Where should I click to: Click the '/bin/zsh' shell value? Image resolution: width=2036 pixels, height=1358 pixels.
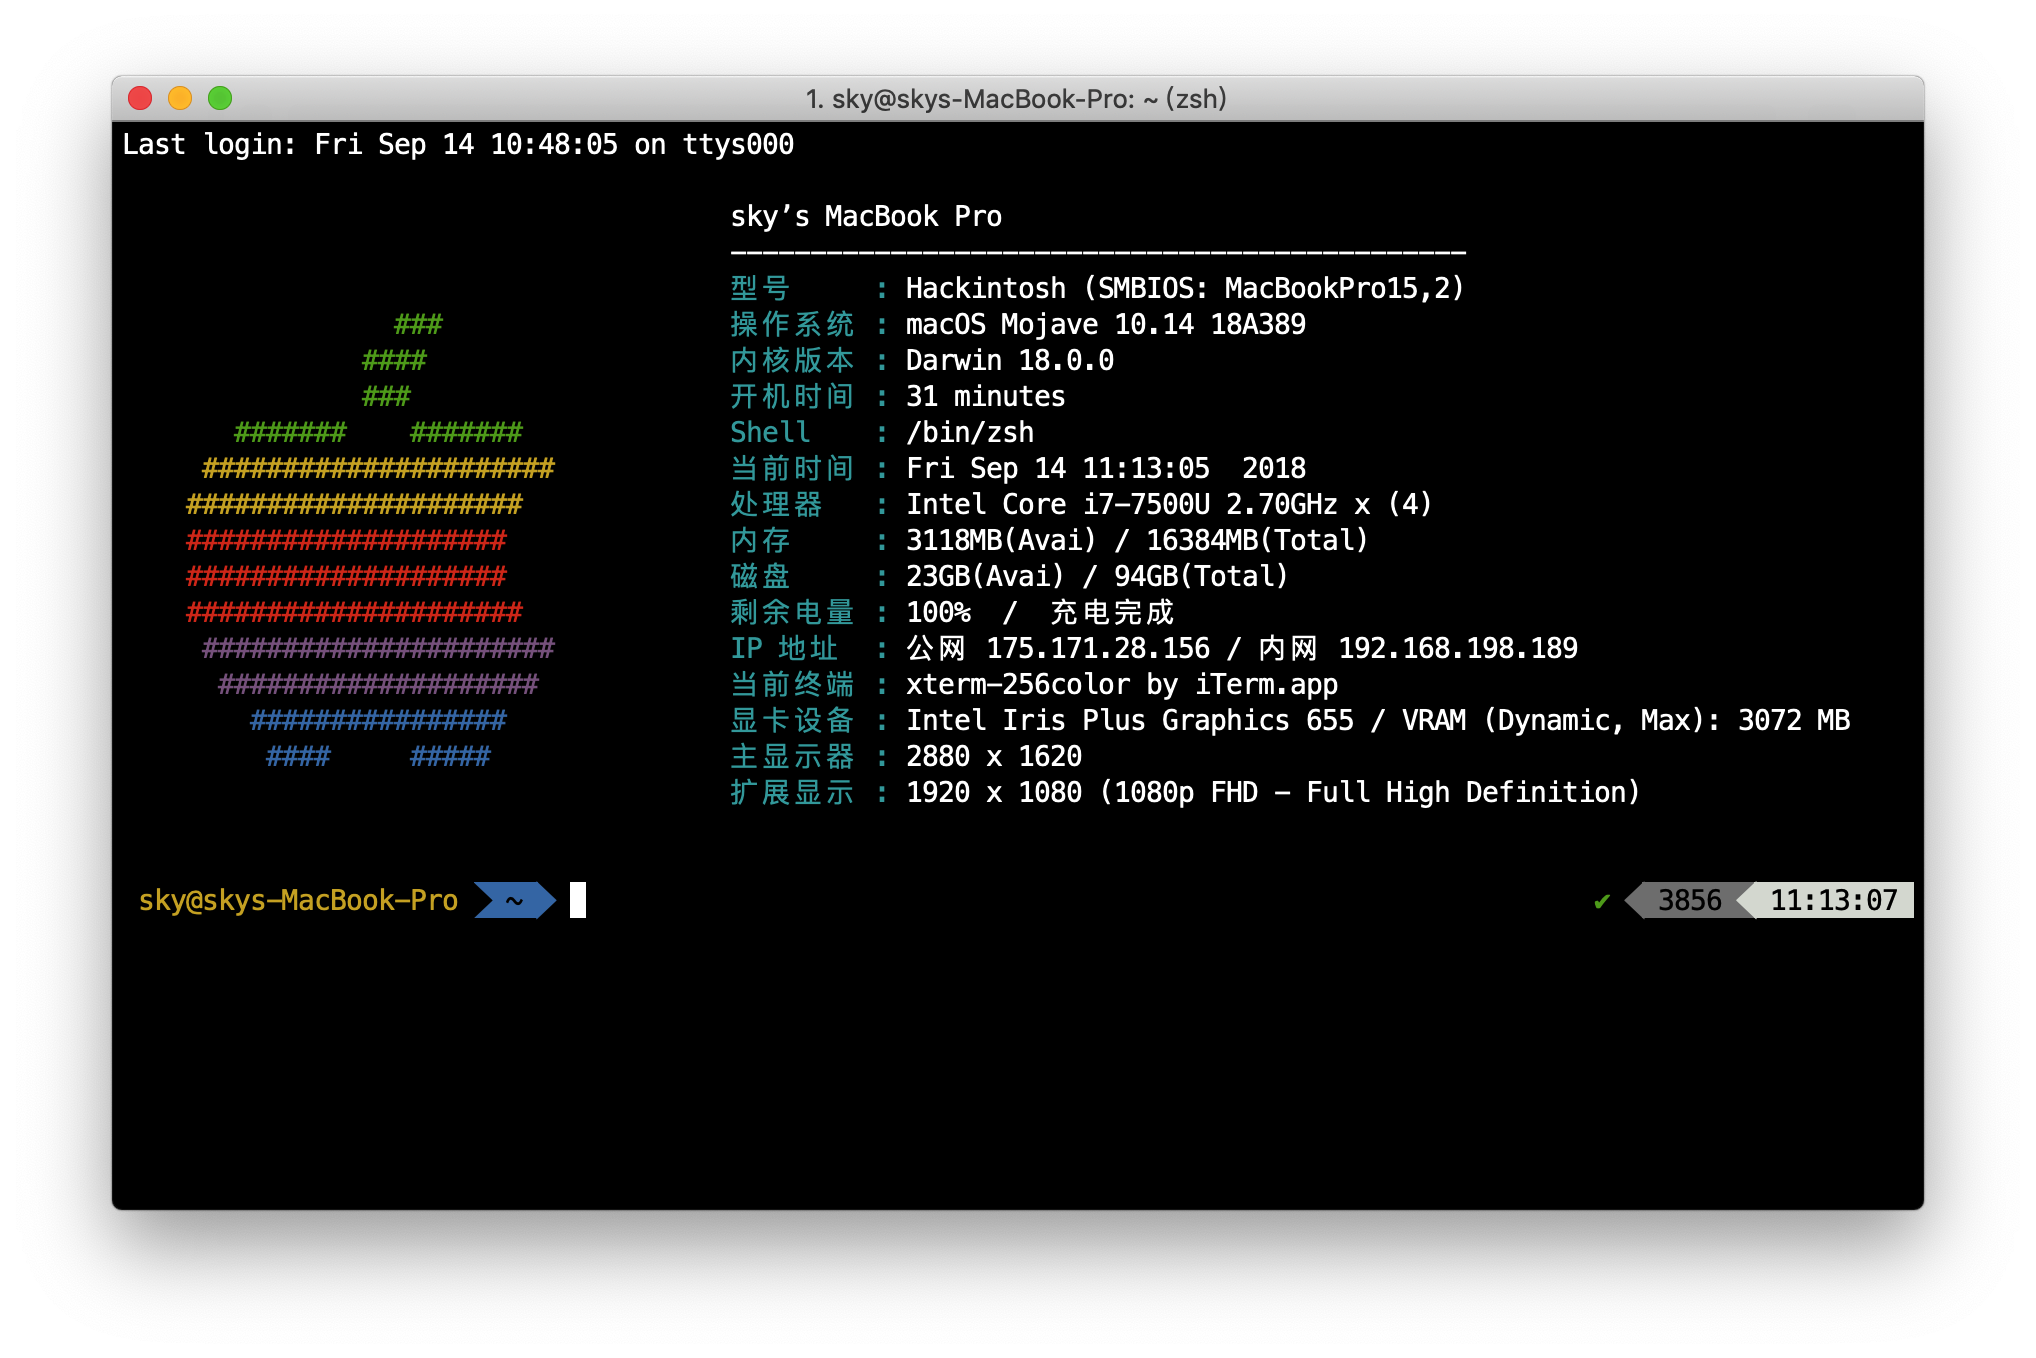(x=970, y=433)
